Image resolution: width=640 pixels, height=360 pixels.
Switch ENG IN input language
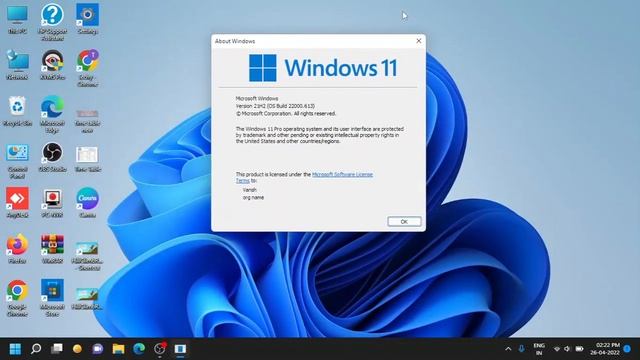coord(539,349)
